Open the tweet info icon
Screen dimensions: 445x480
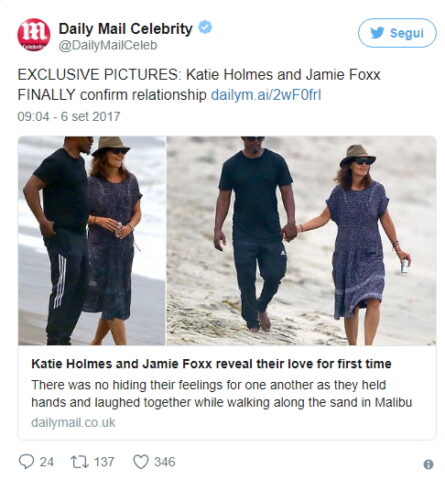[x=428, y=464]
